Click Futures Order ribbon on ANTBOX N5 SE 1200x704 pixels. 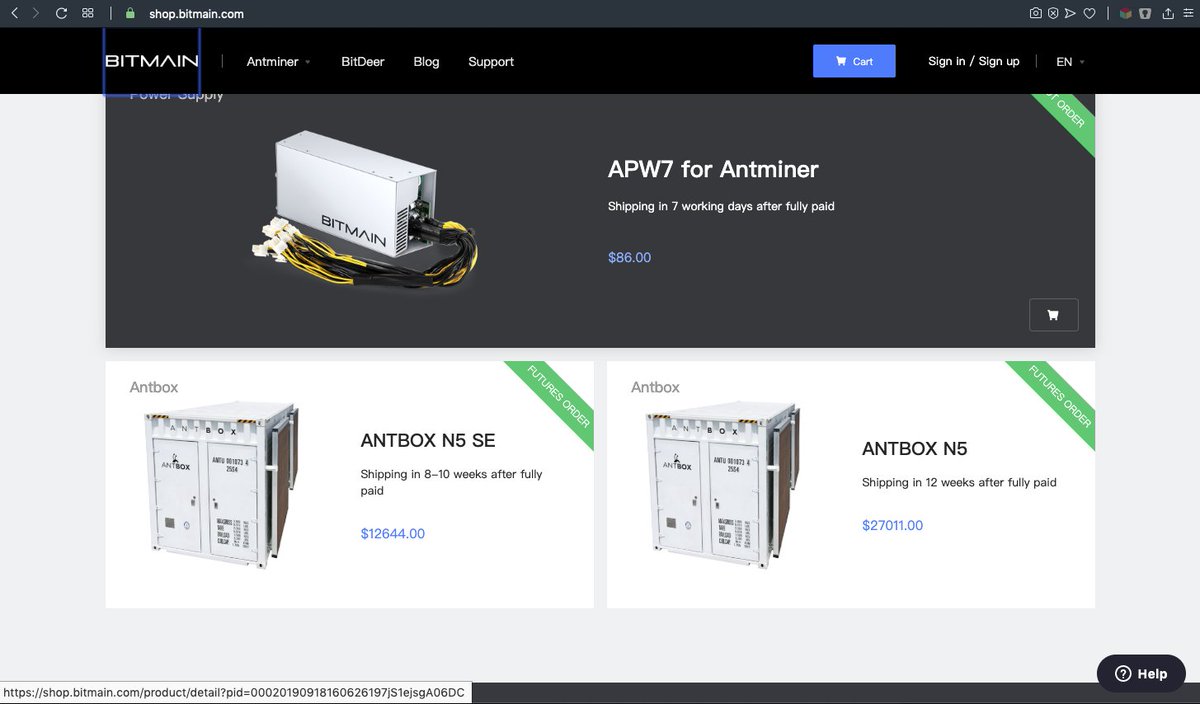[x=560, y=396]
